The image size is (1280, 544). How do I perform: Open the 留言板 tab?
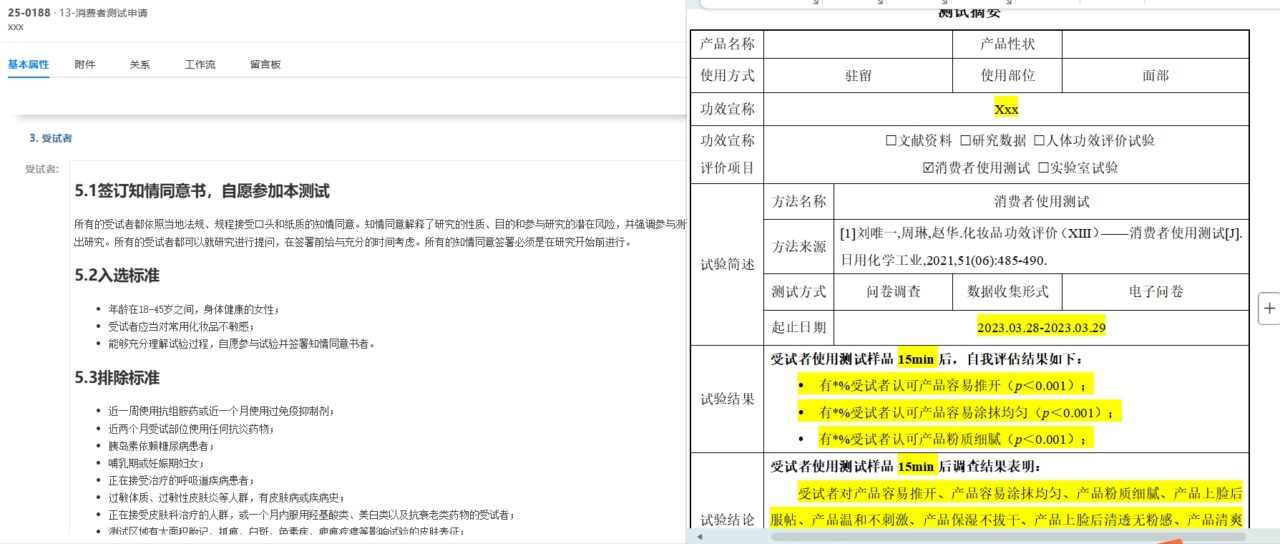pyautogui.click(x=265, y=65)
